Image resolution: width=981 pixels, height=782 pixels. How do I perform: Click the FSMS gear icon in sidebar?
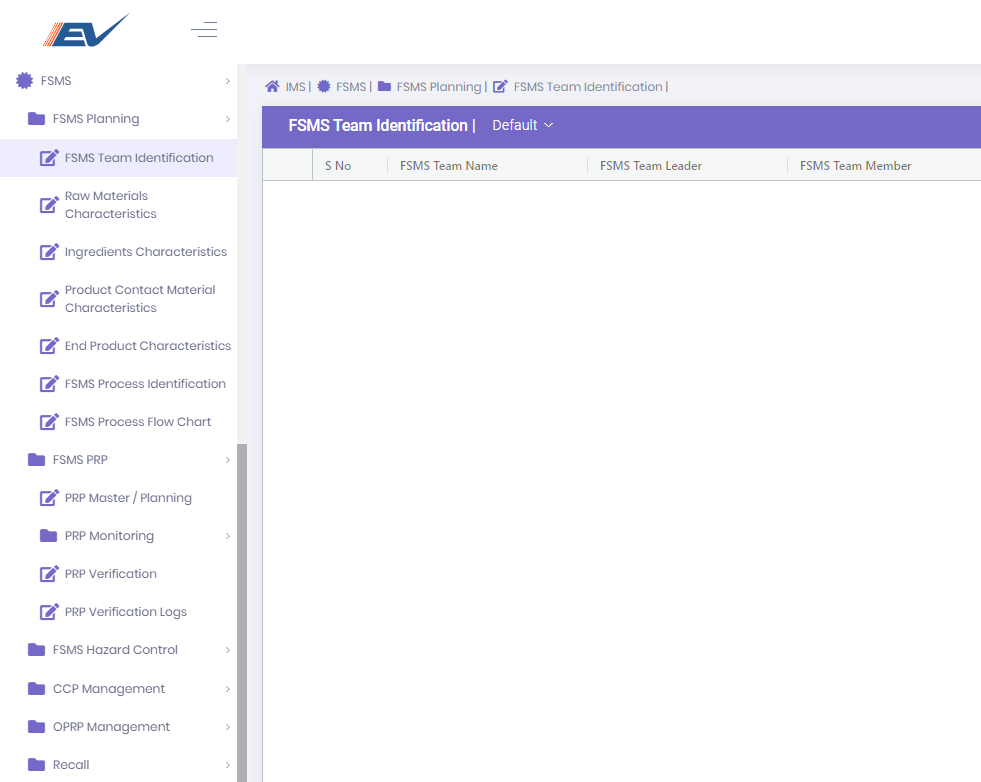pos(25,81)
